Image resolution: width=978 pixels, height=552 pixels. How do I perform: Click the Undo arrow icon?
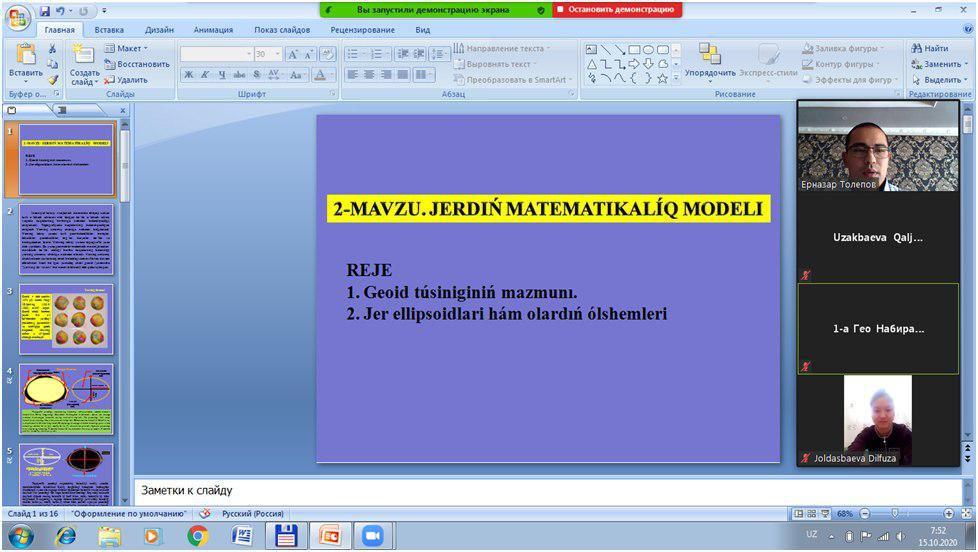click(61, 12)
